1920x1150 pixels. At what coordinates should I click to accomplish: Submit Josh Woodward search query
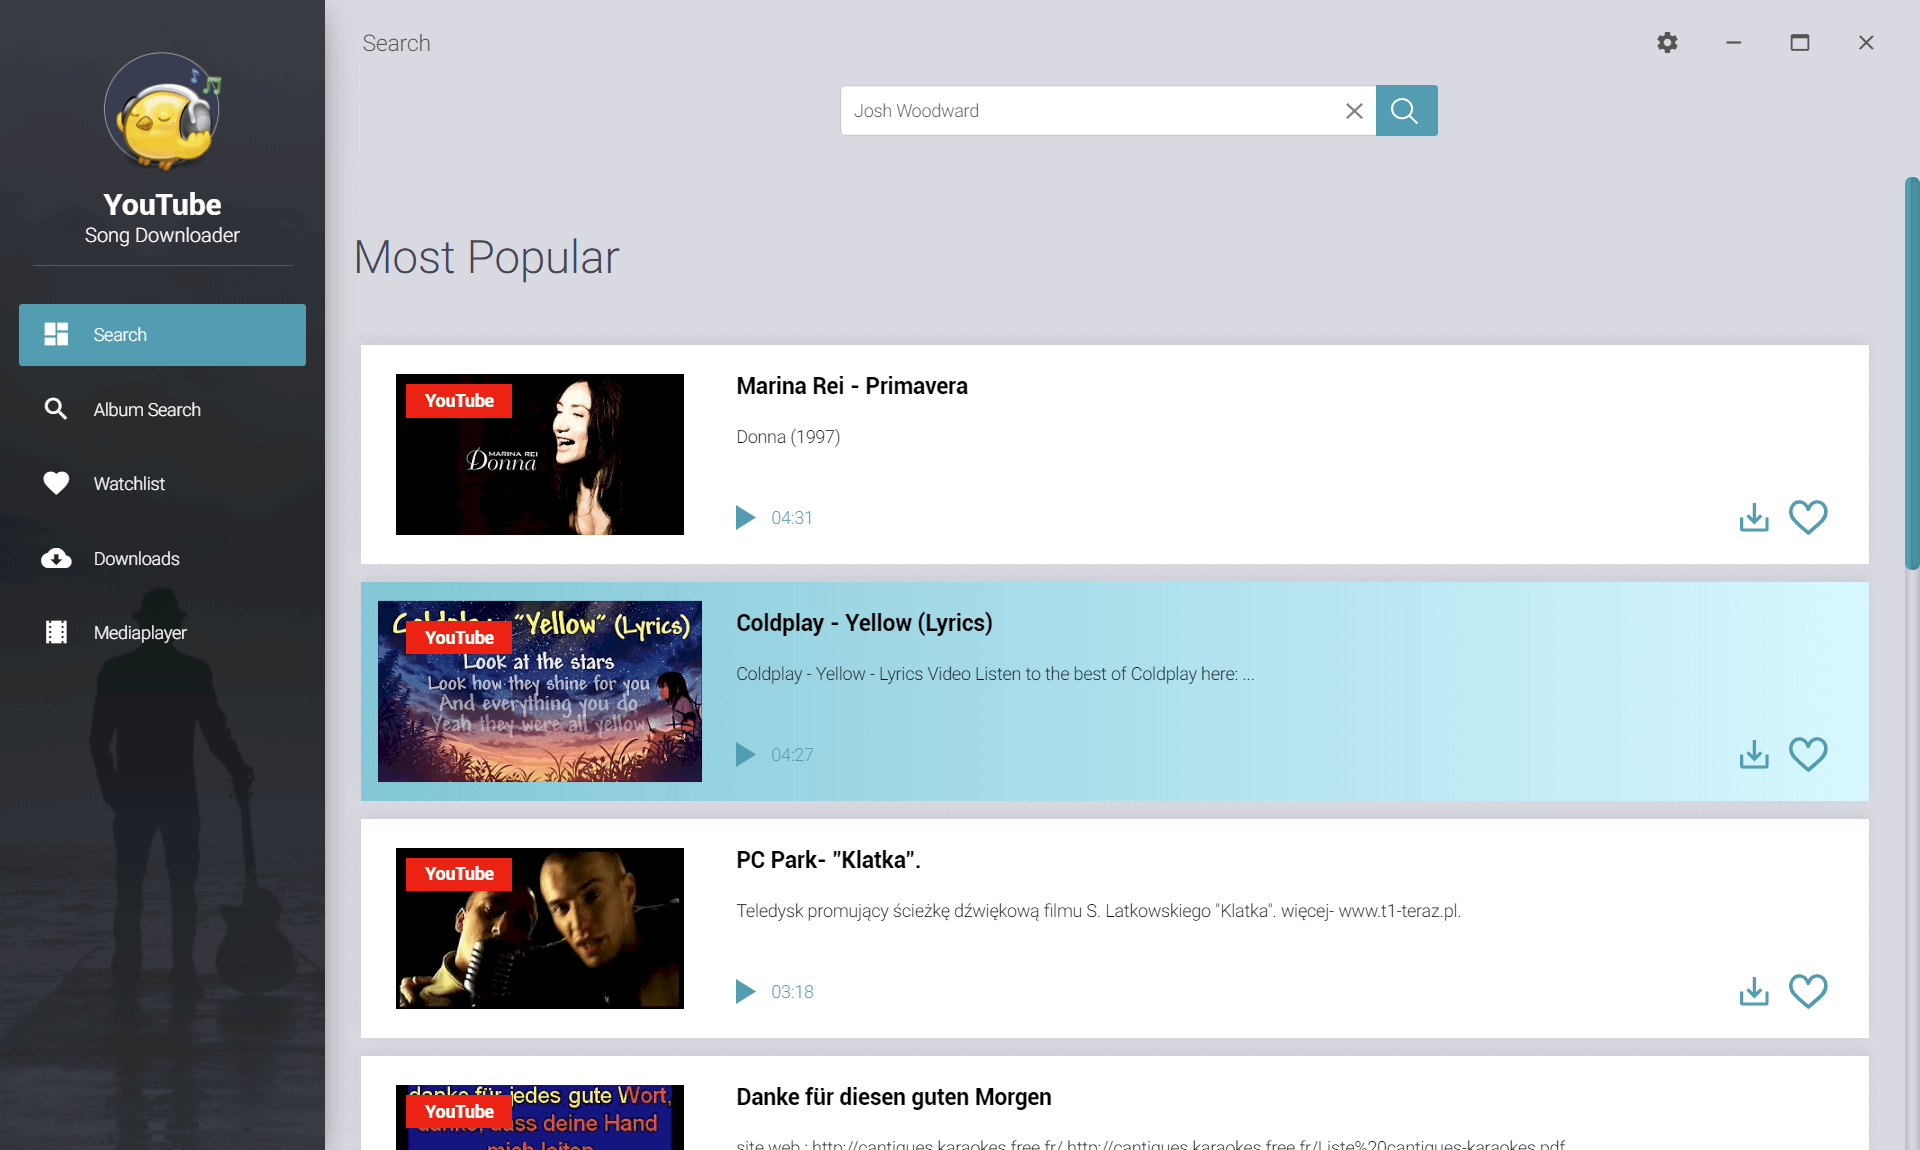pos(1405,110)
